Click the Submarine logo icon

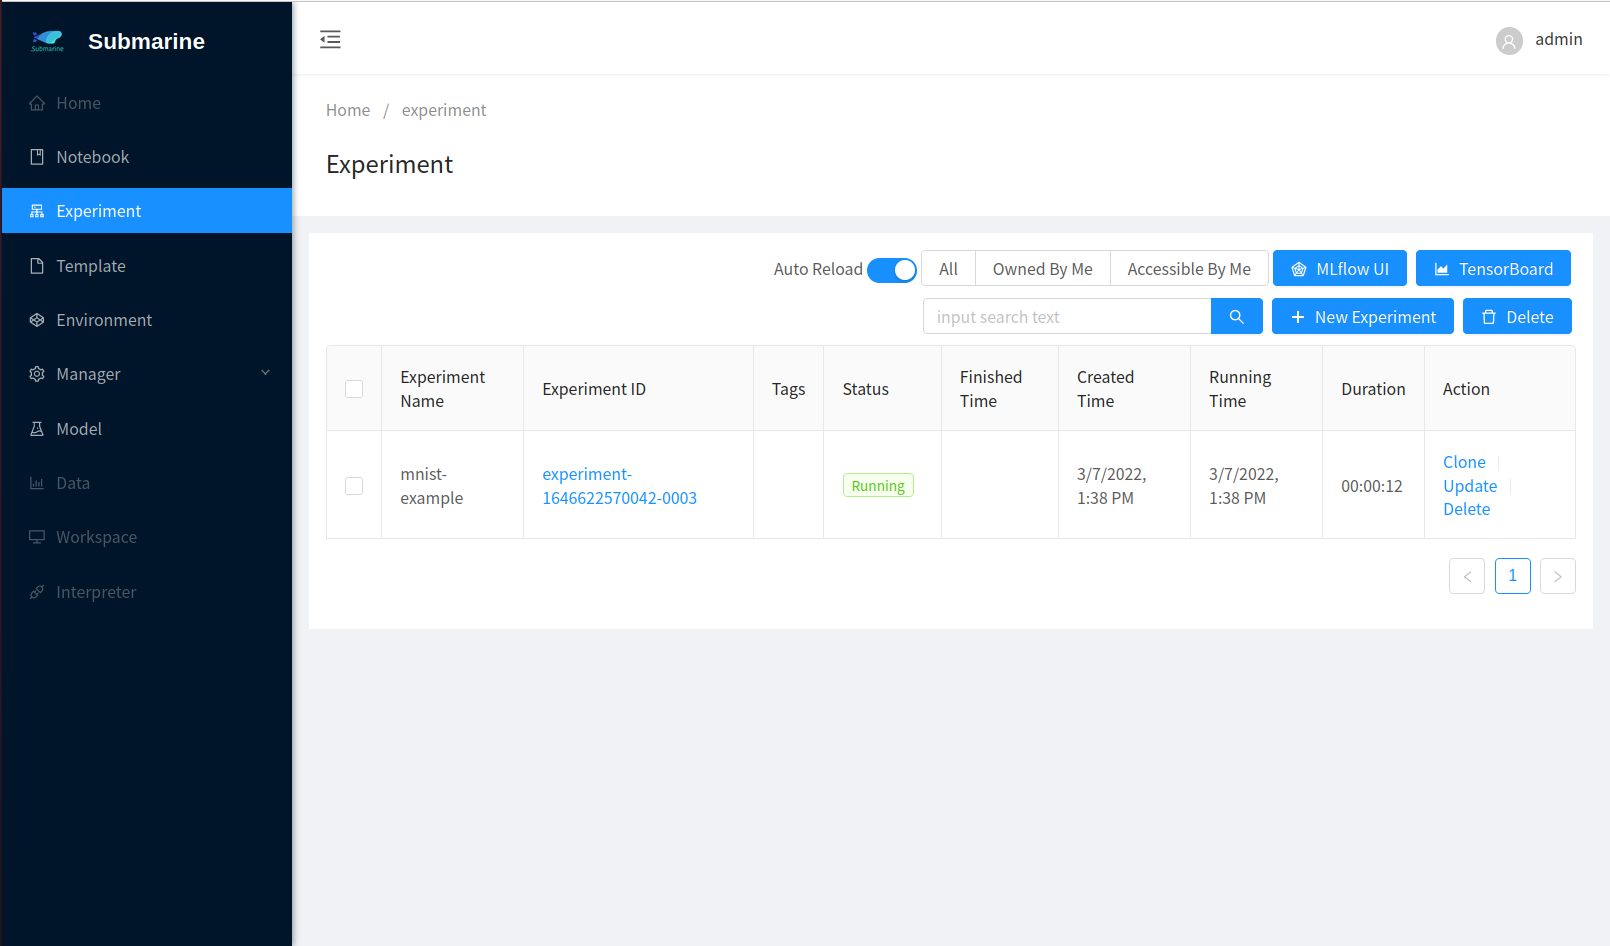47,41
